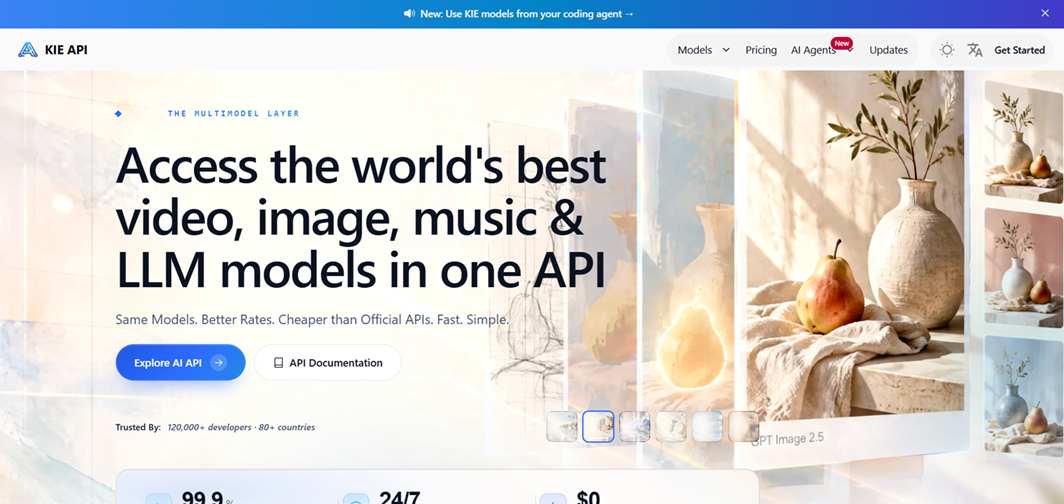Open API Documentation
The image size is (1064, 504).
327,363
